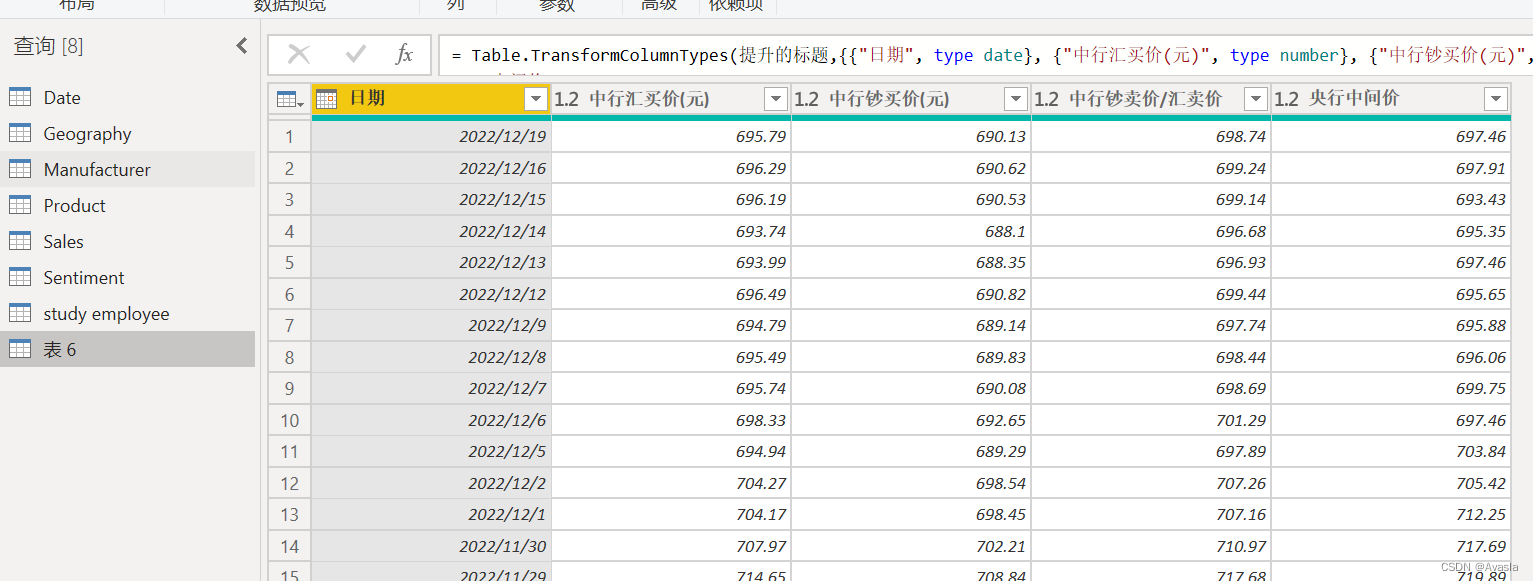This screenshot has width=1533, height=581.
Task: Click cell 695.79 in row 1
Action: coord(671,137)
